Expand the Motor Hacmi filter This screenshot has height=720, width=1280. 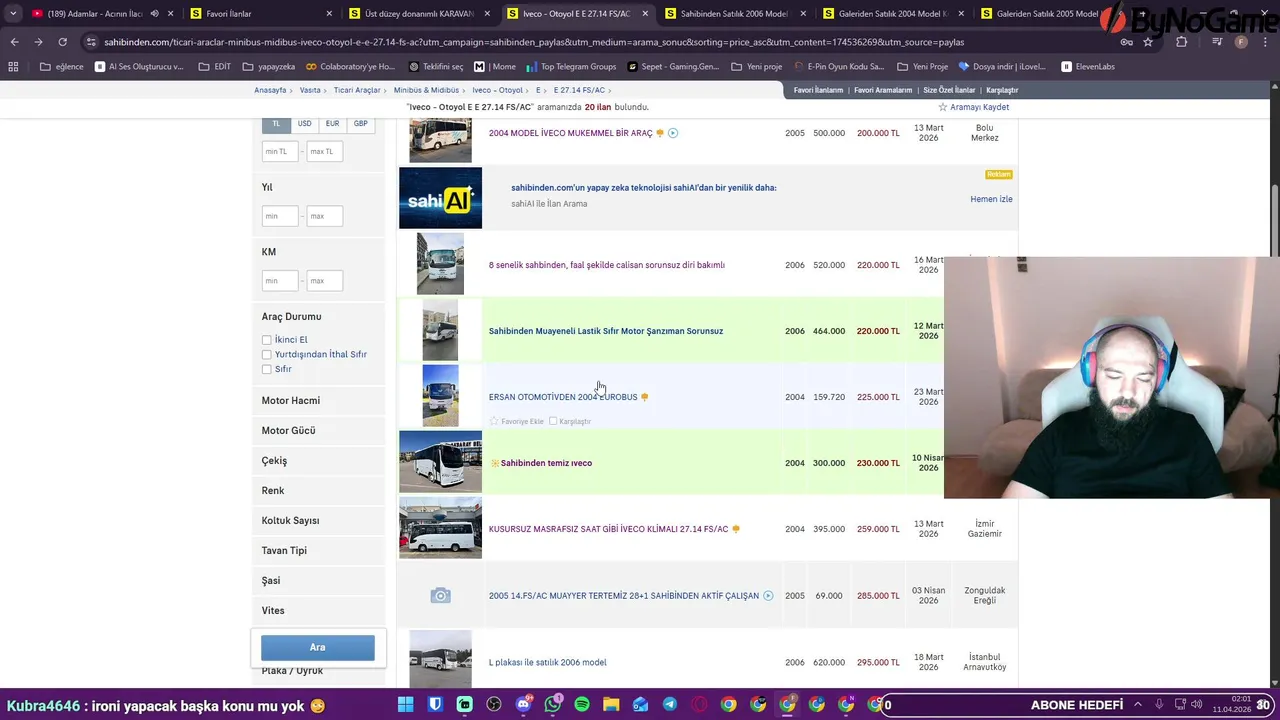318,401
